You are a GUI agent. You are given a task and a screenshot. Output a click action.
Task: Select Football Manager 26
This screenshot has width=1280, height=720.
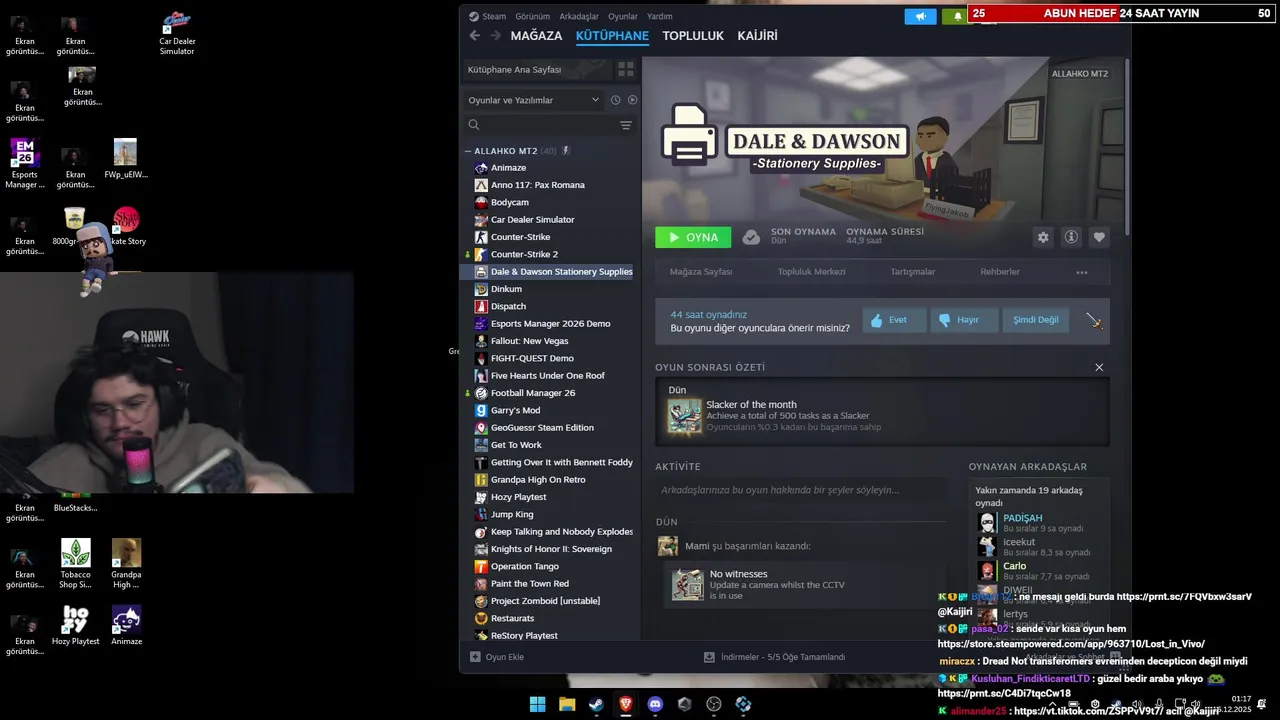[532, 393]
